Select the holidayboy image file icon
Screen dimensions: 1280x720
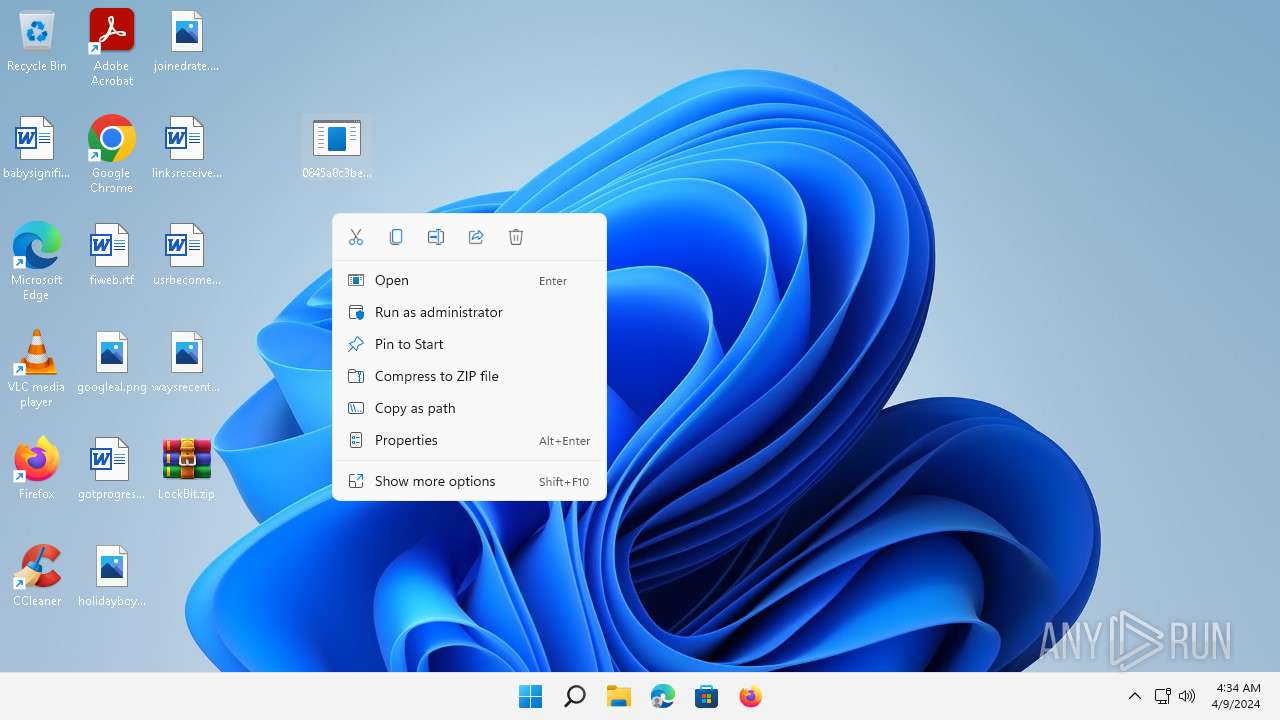point(112,577)
